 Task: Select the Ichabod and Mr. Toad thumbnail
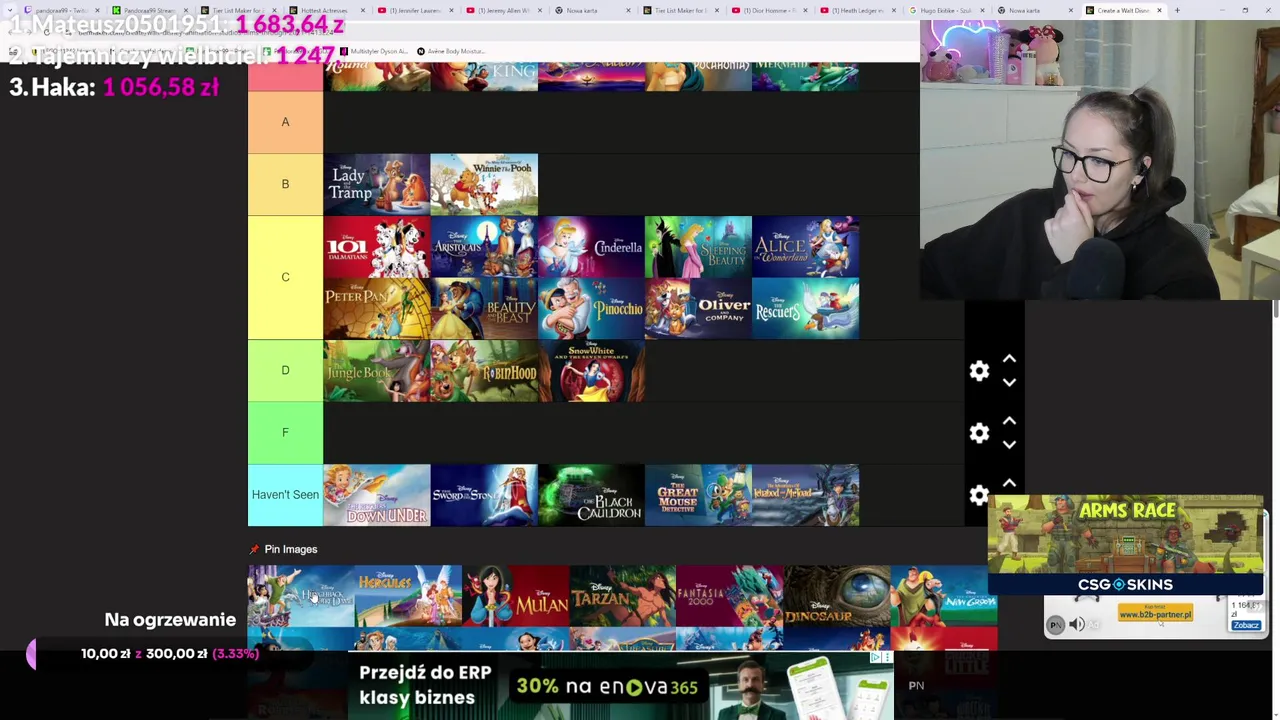coord(805,495)
